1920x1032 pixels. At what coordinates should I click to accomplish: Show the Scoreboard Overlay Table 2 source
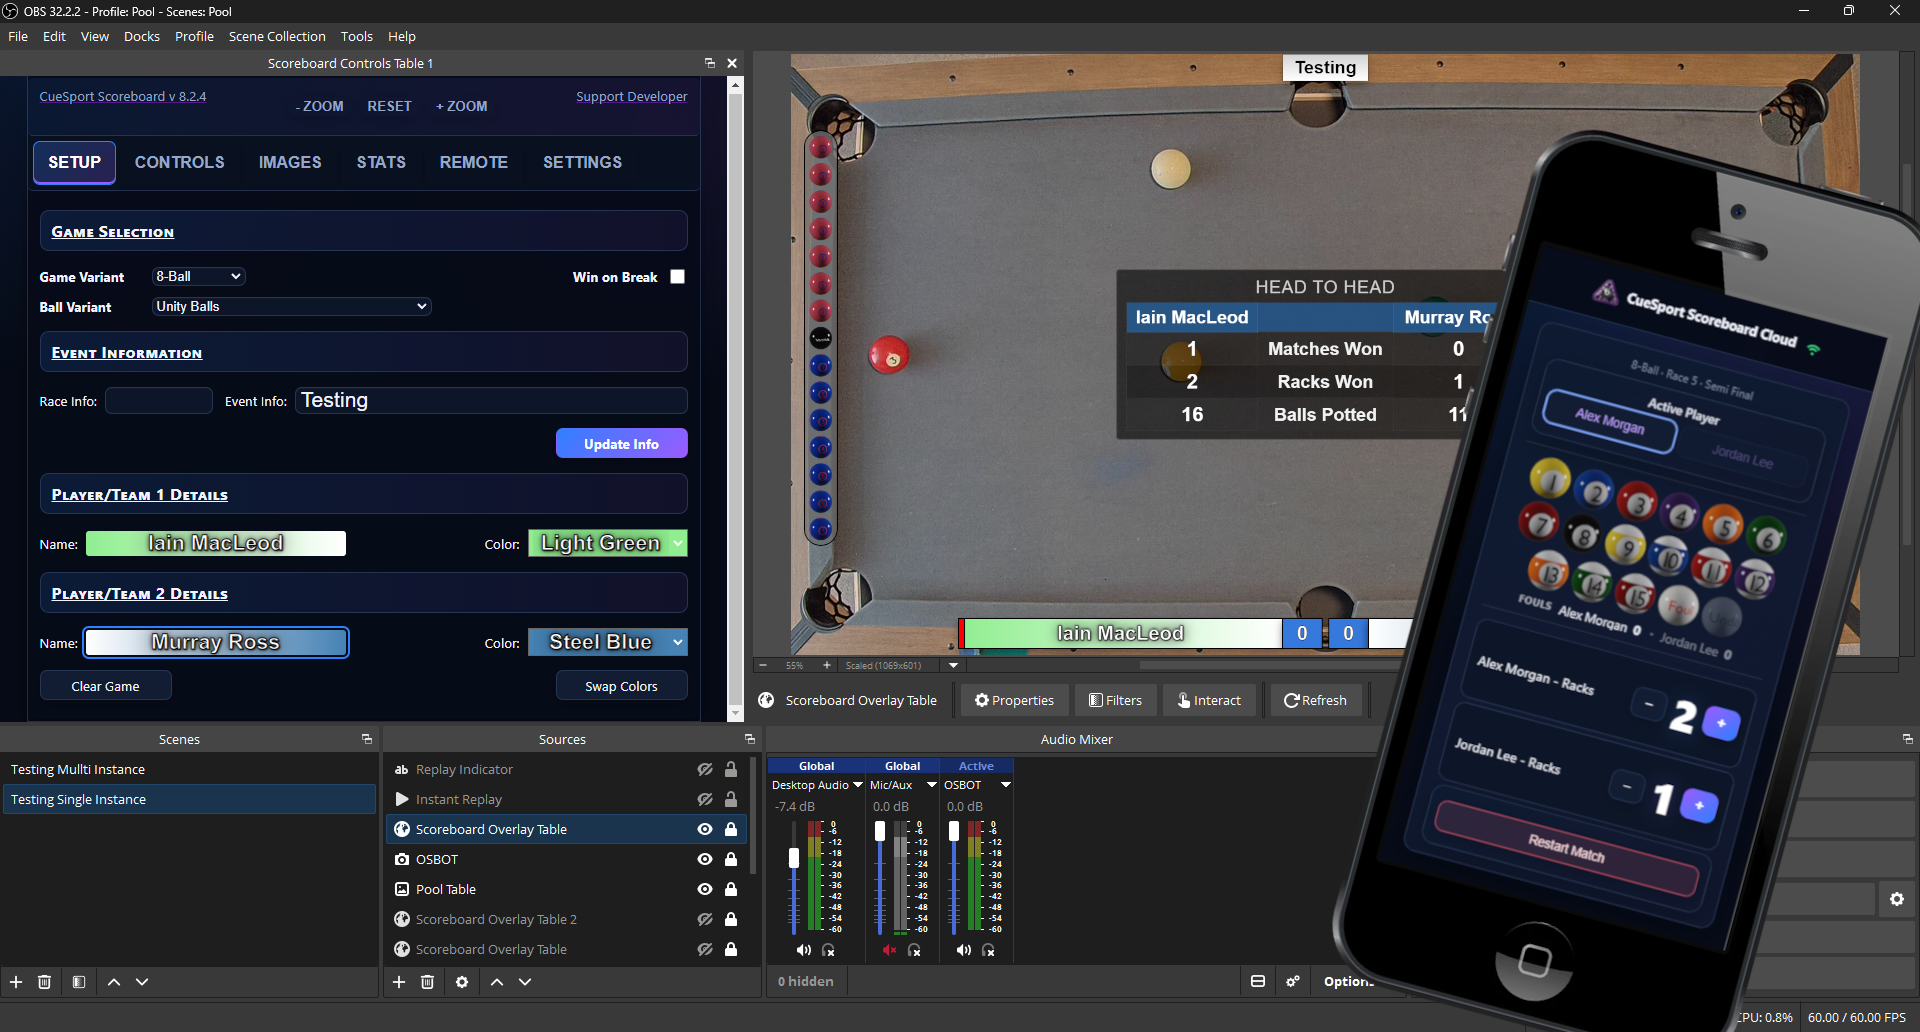[x=705, y=919]
